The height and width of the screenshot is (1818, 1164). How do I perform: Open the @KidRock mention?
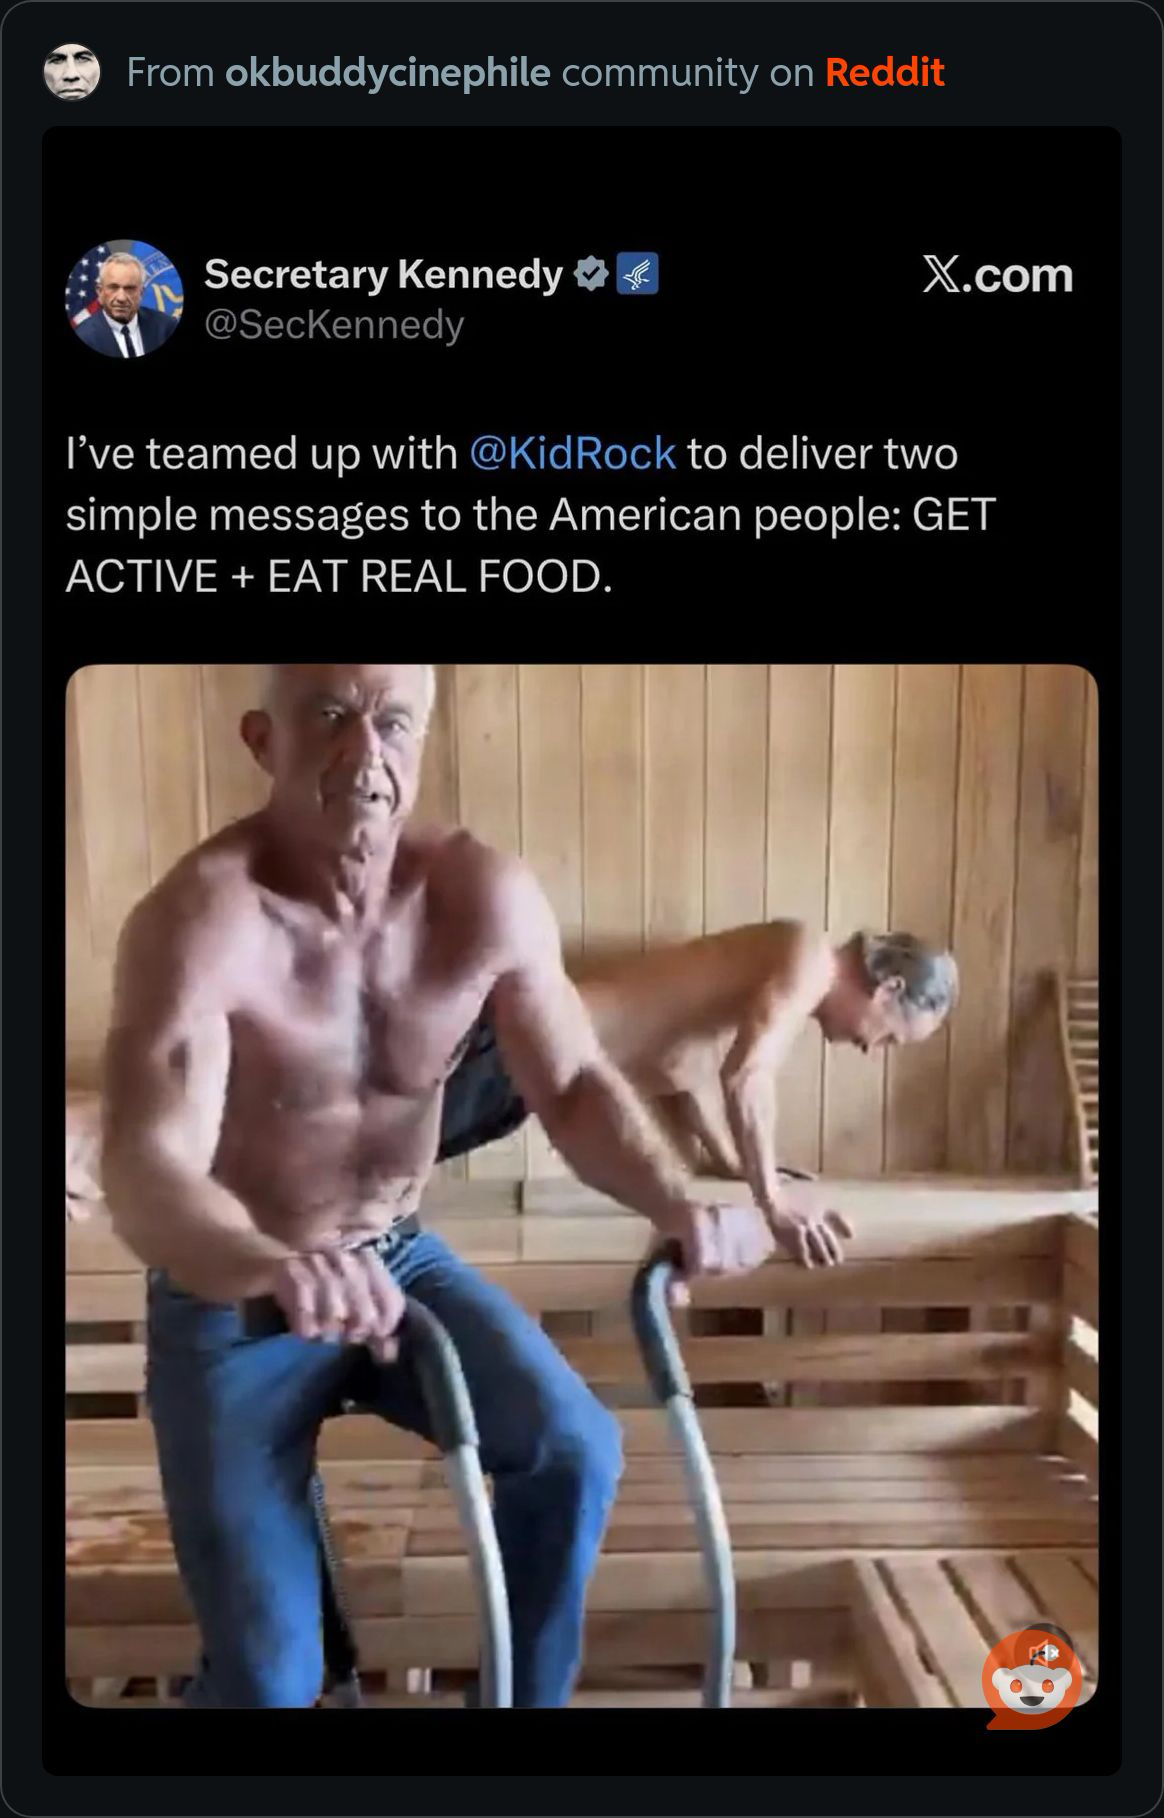(x=572, y=453)
